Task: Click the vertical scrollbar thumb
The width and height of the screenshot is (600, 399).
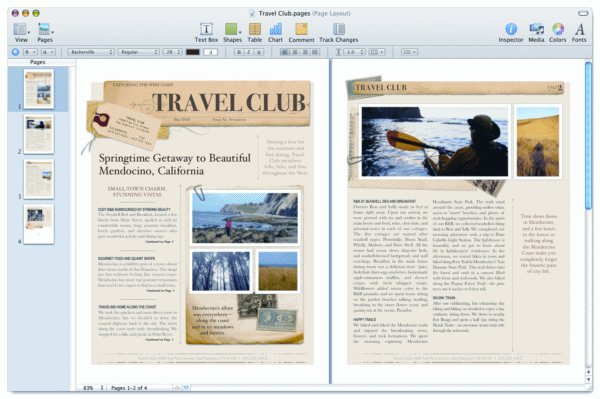Action: (588, 135)
